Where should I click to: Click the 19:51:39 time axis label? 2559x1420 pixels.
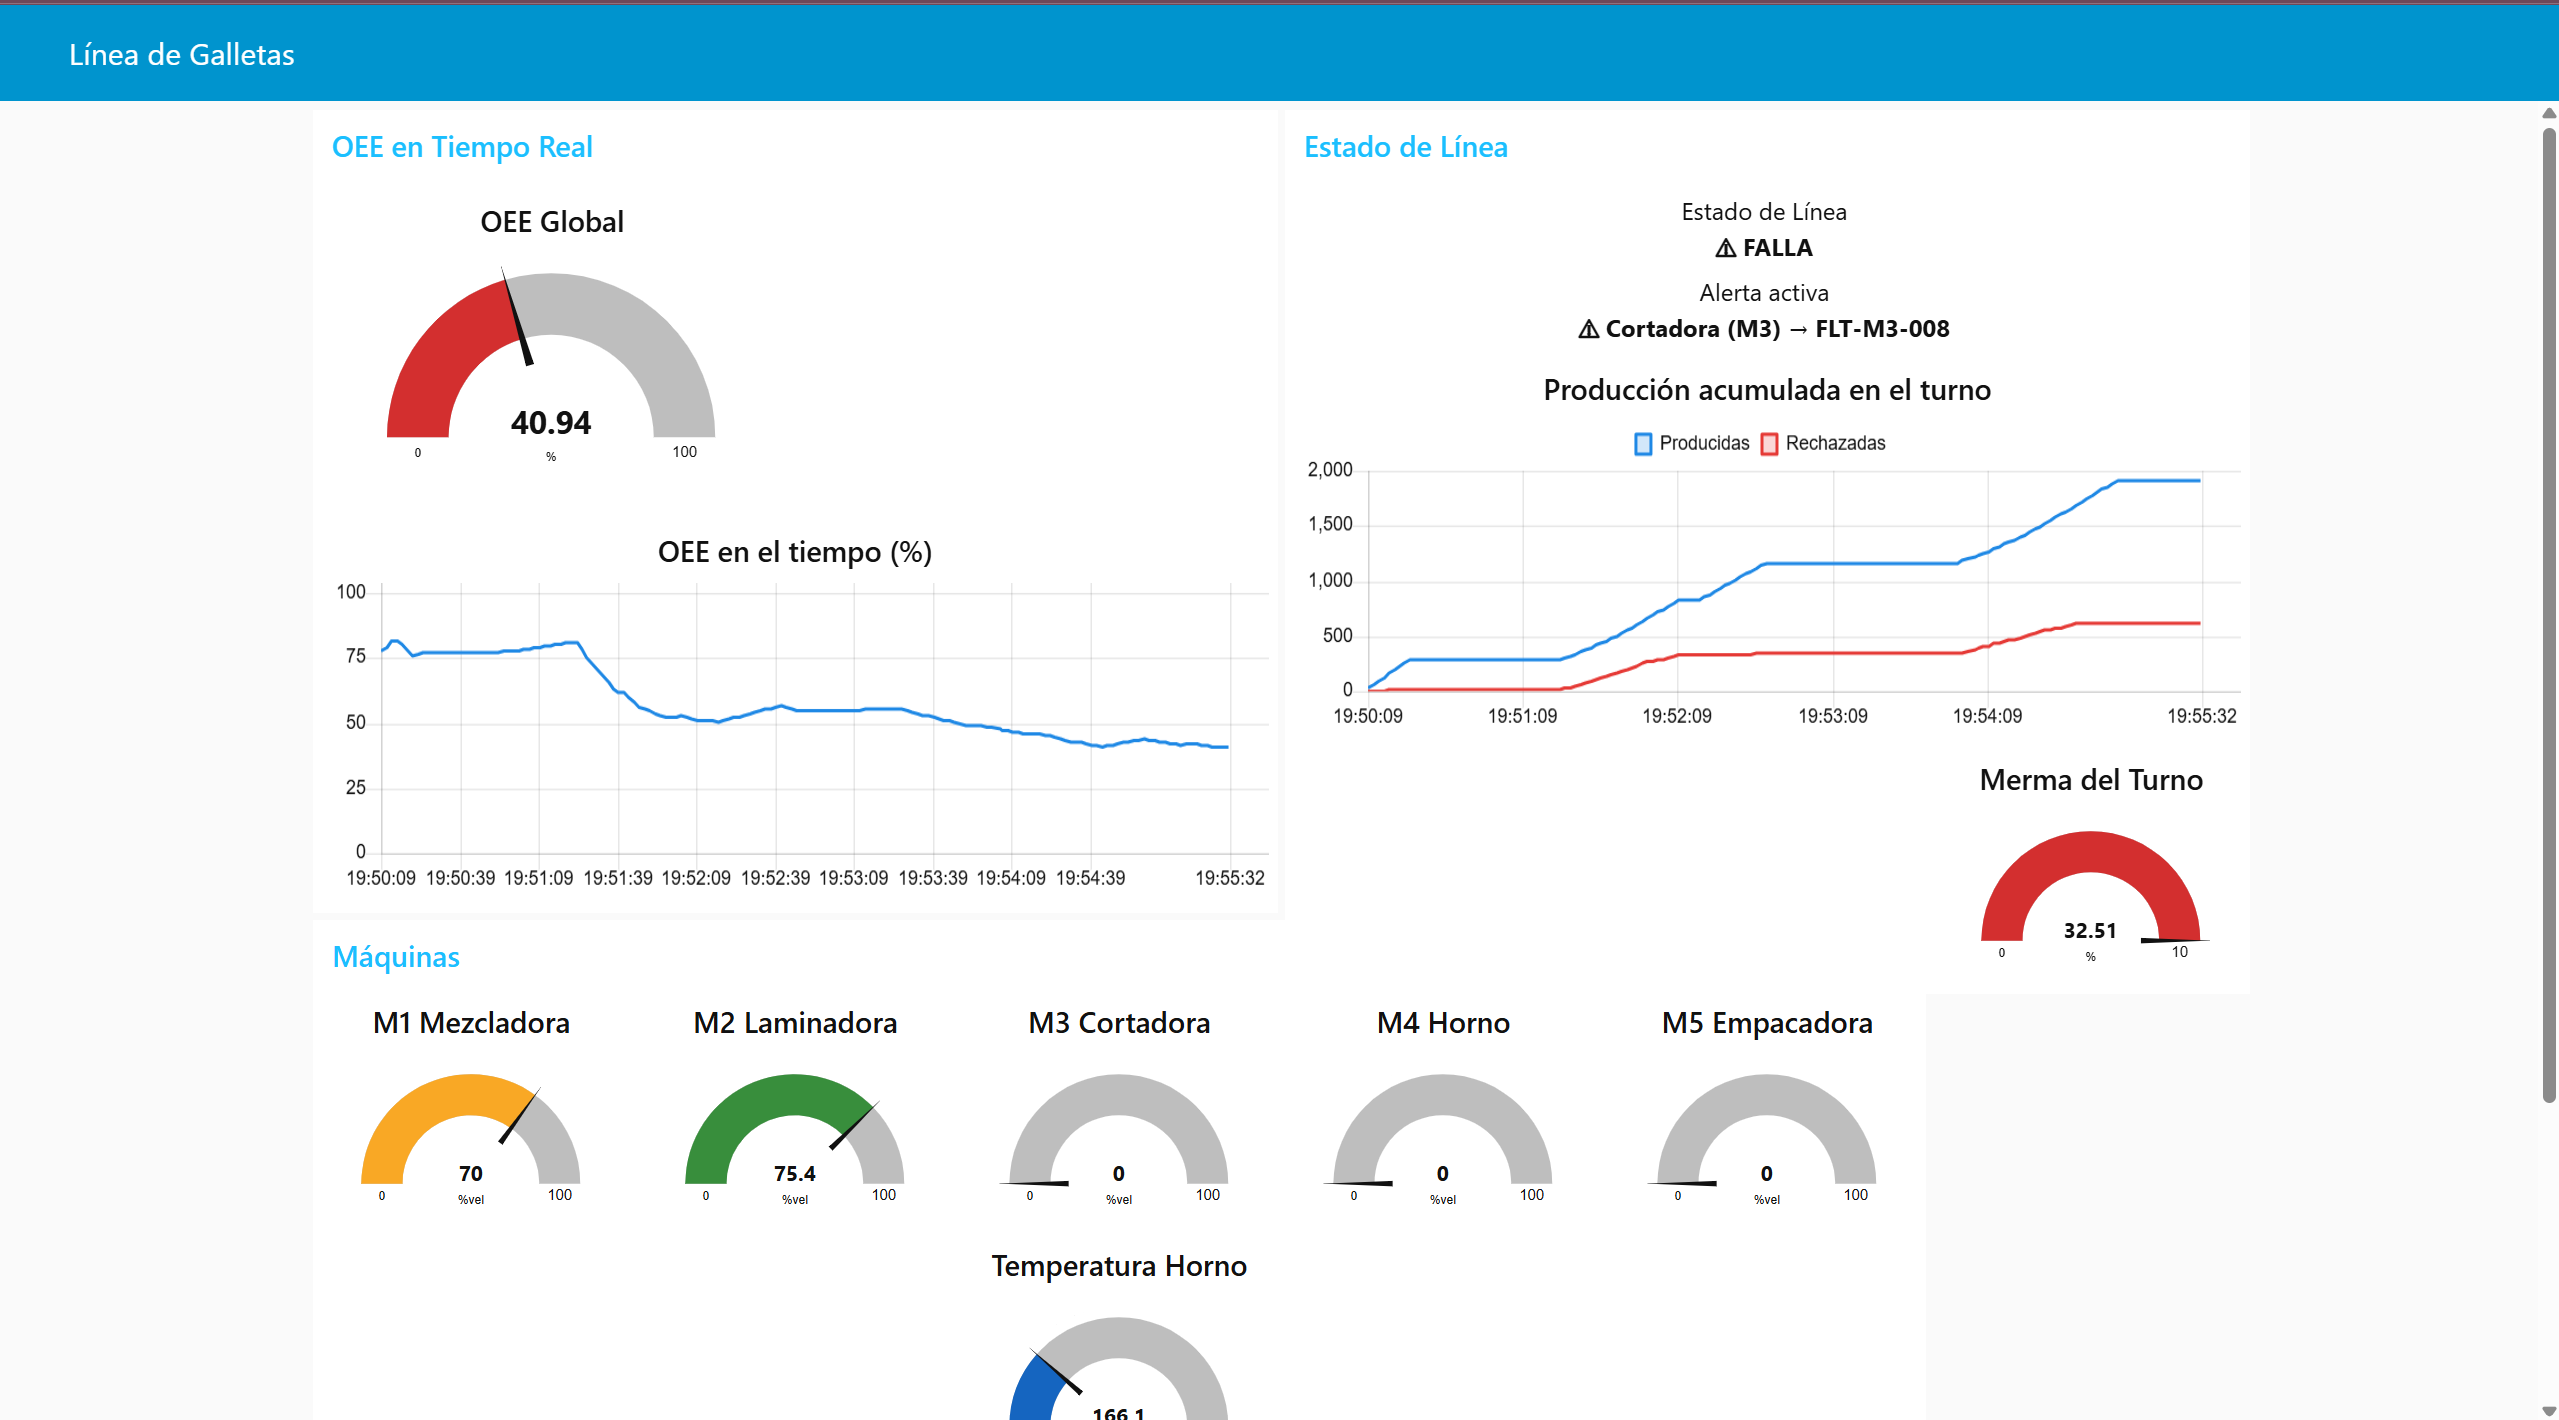(618, 878)
